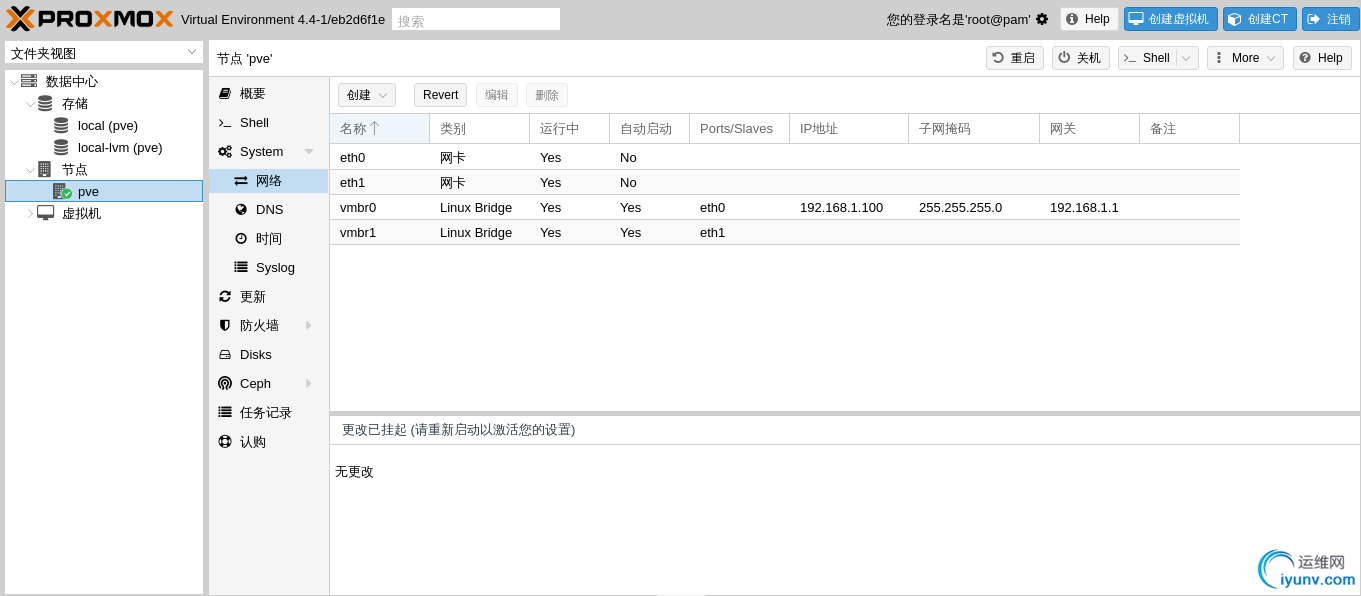Collapse the 数据中心 tree node

click(x=13, y=81)
